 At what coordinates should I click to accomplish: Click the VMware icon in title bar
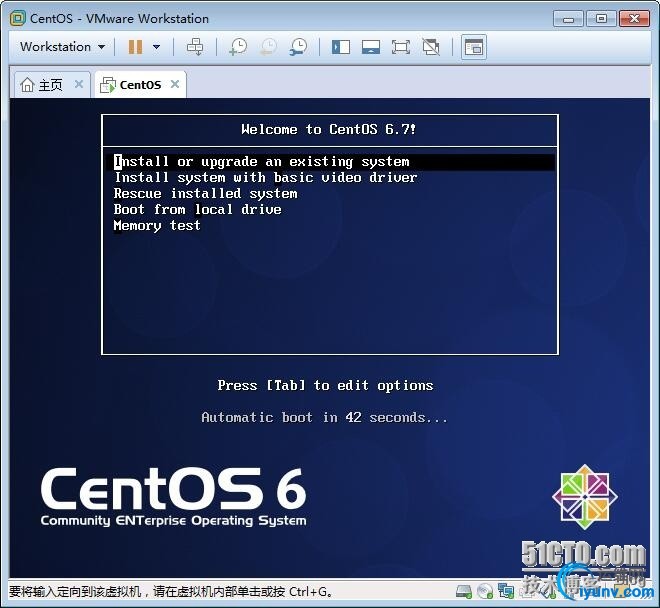pyautogui.click(x=18, y=19)
